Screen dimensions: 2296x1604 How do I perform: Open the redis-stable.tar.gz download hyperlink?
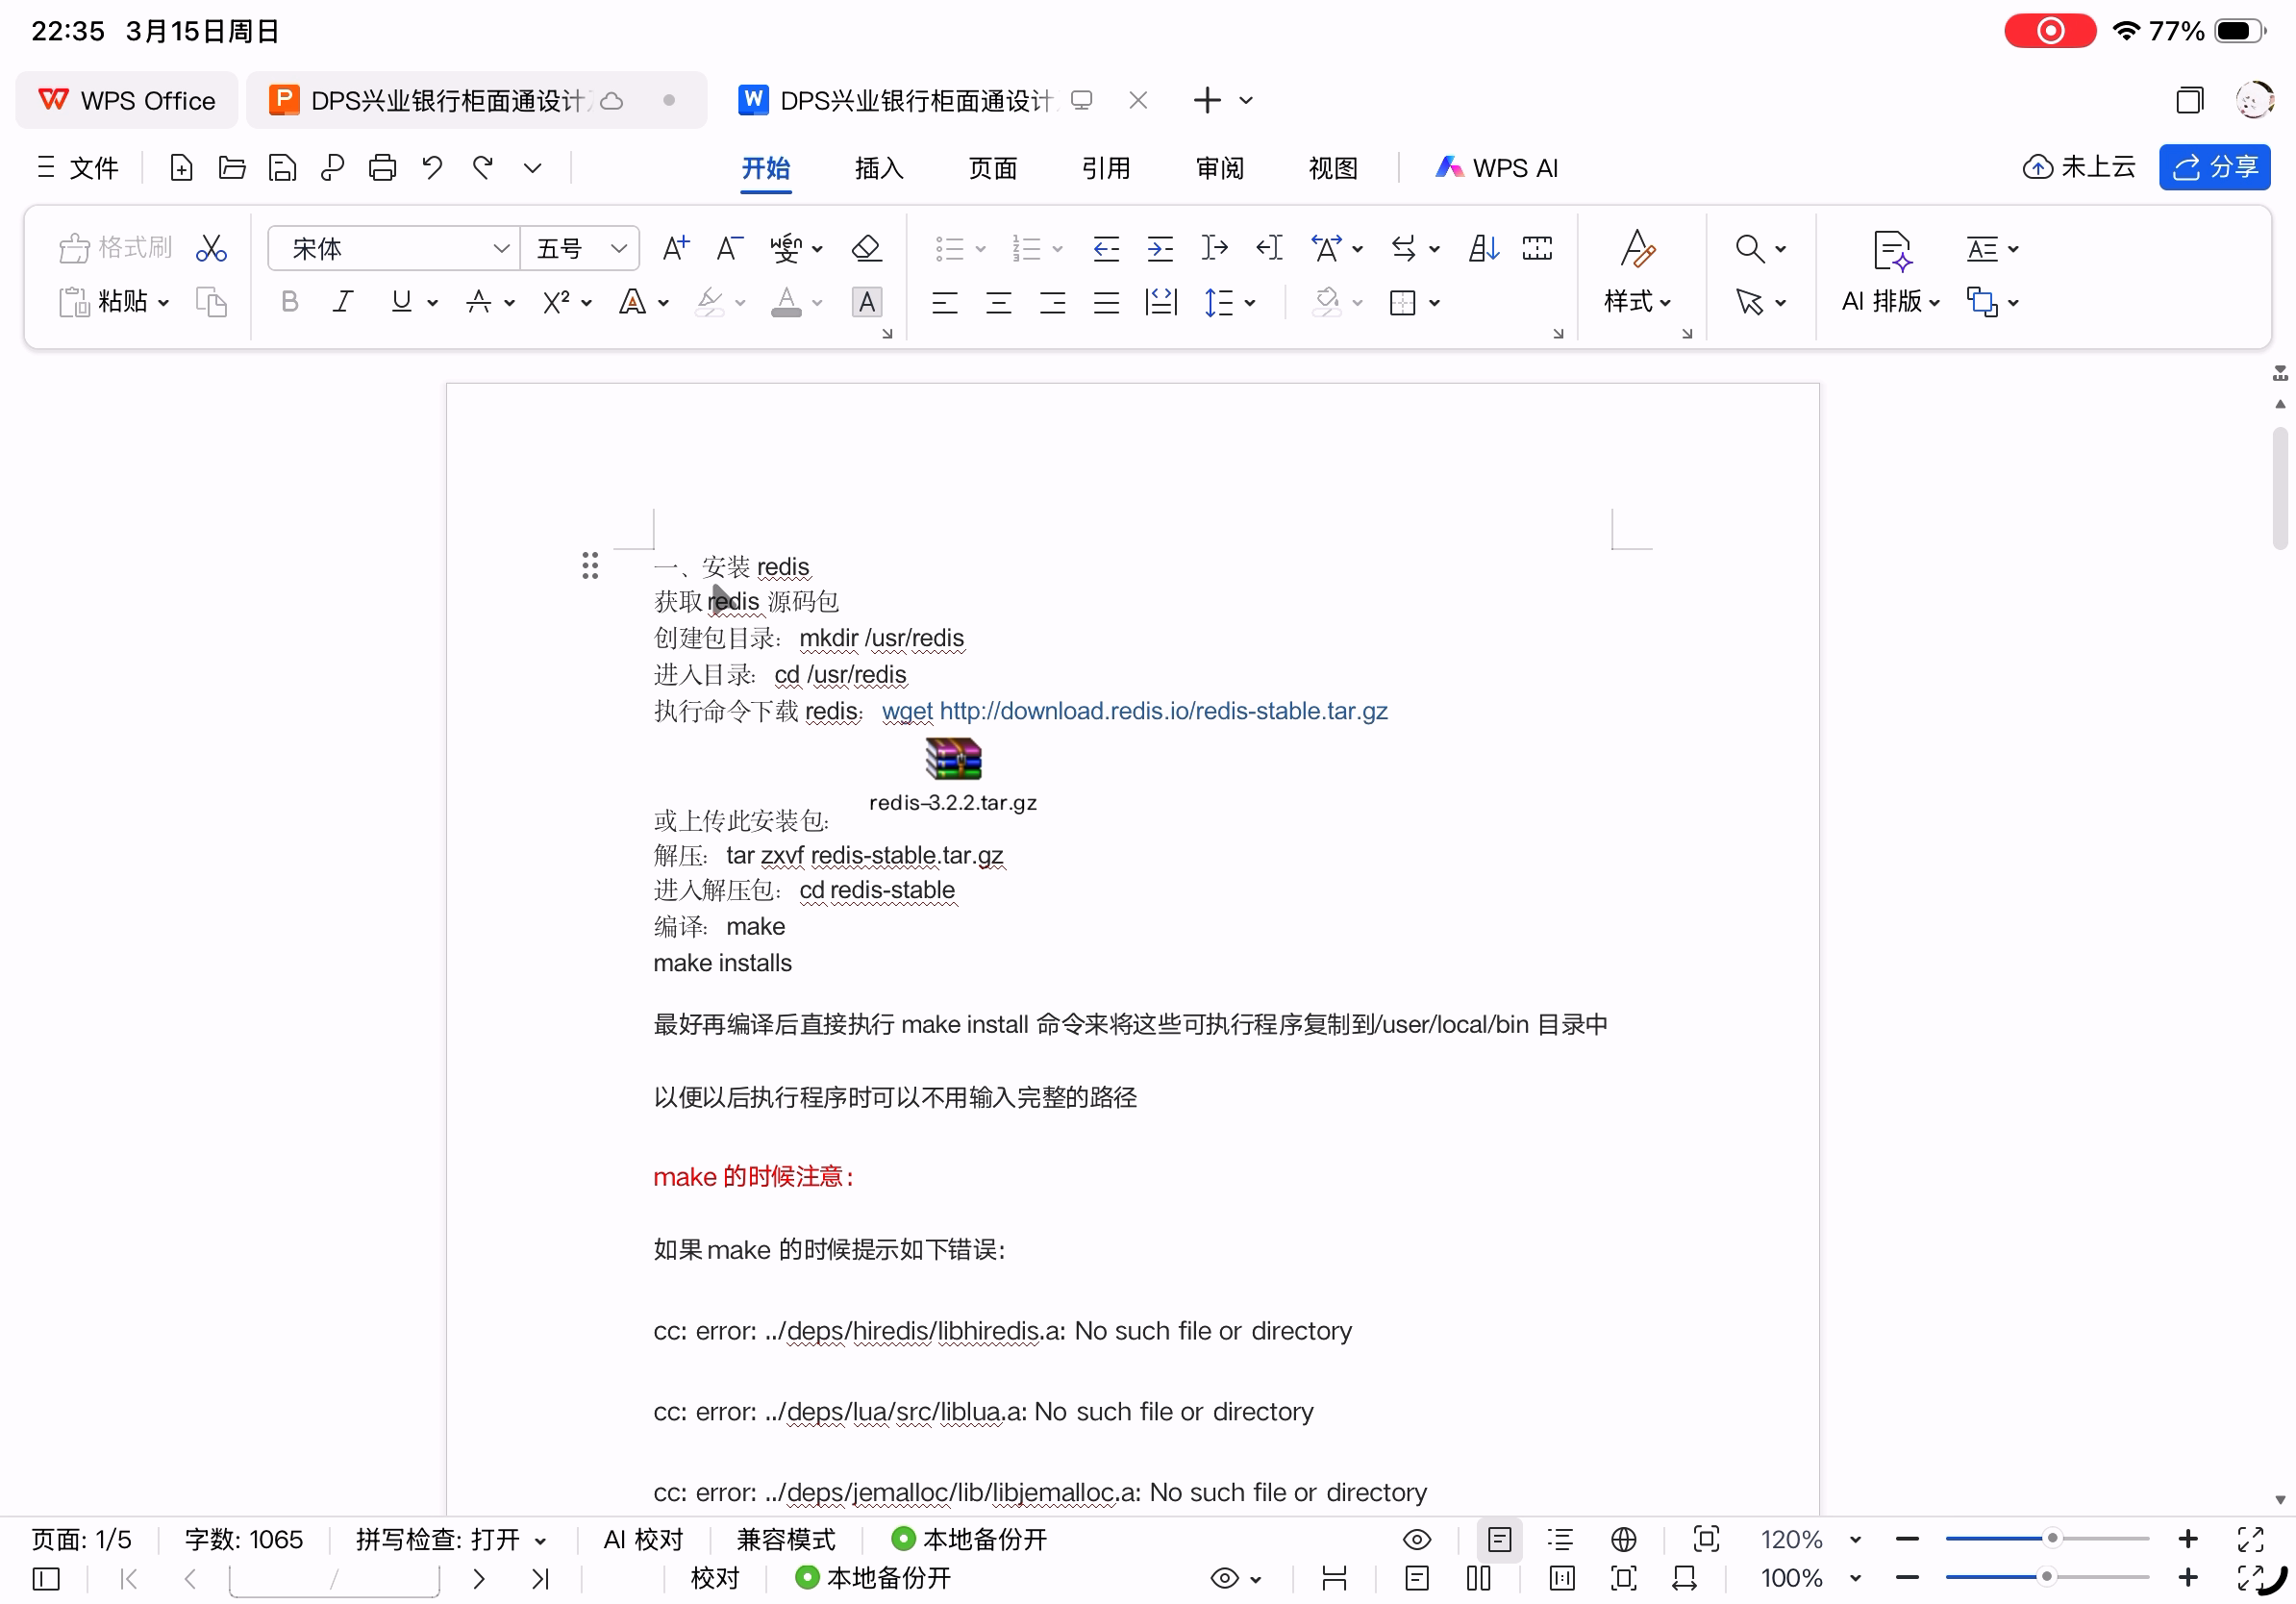[x=1163, y=711]
